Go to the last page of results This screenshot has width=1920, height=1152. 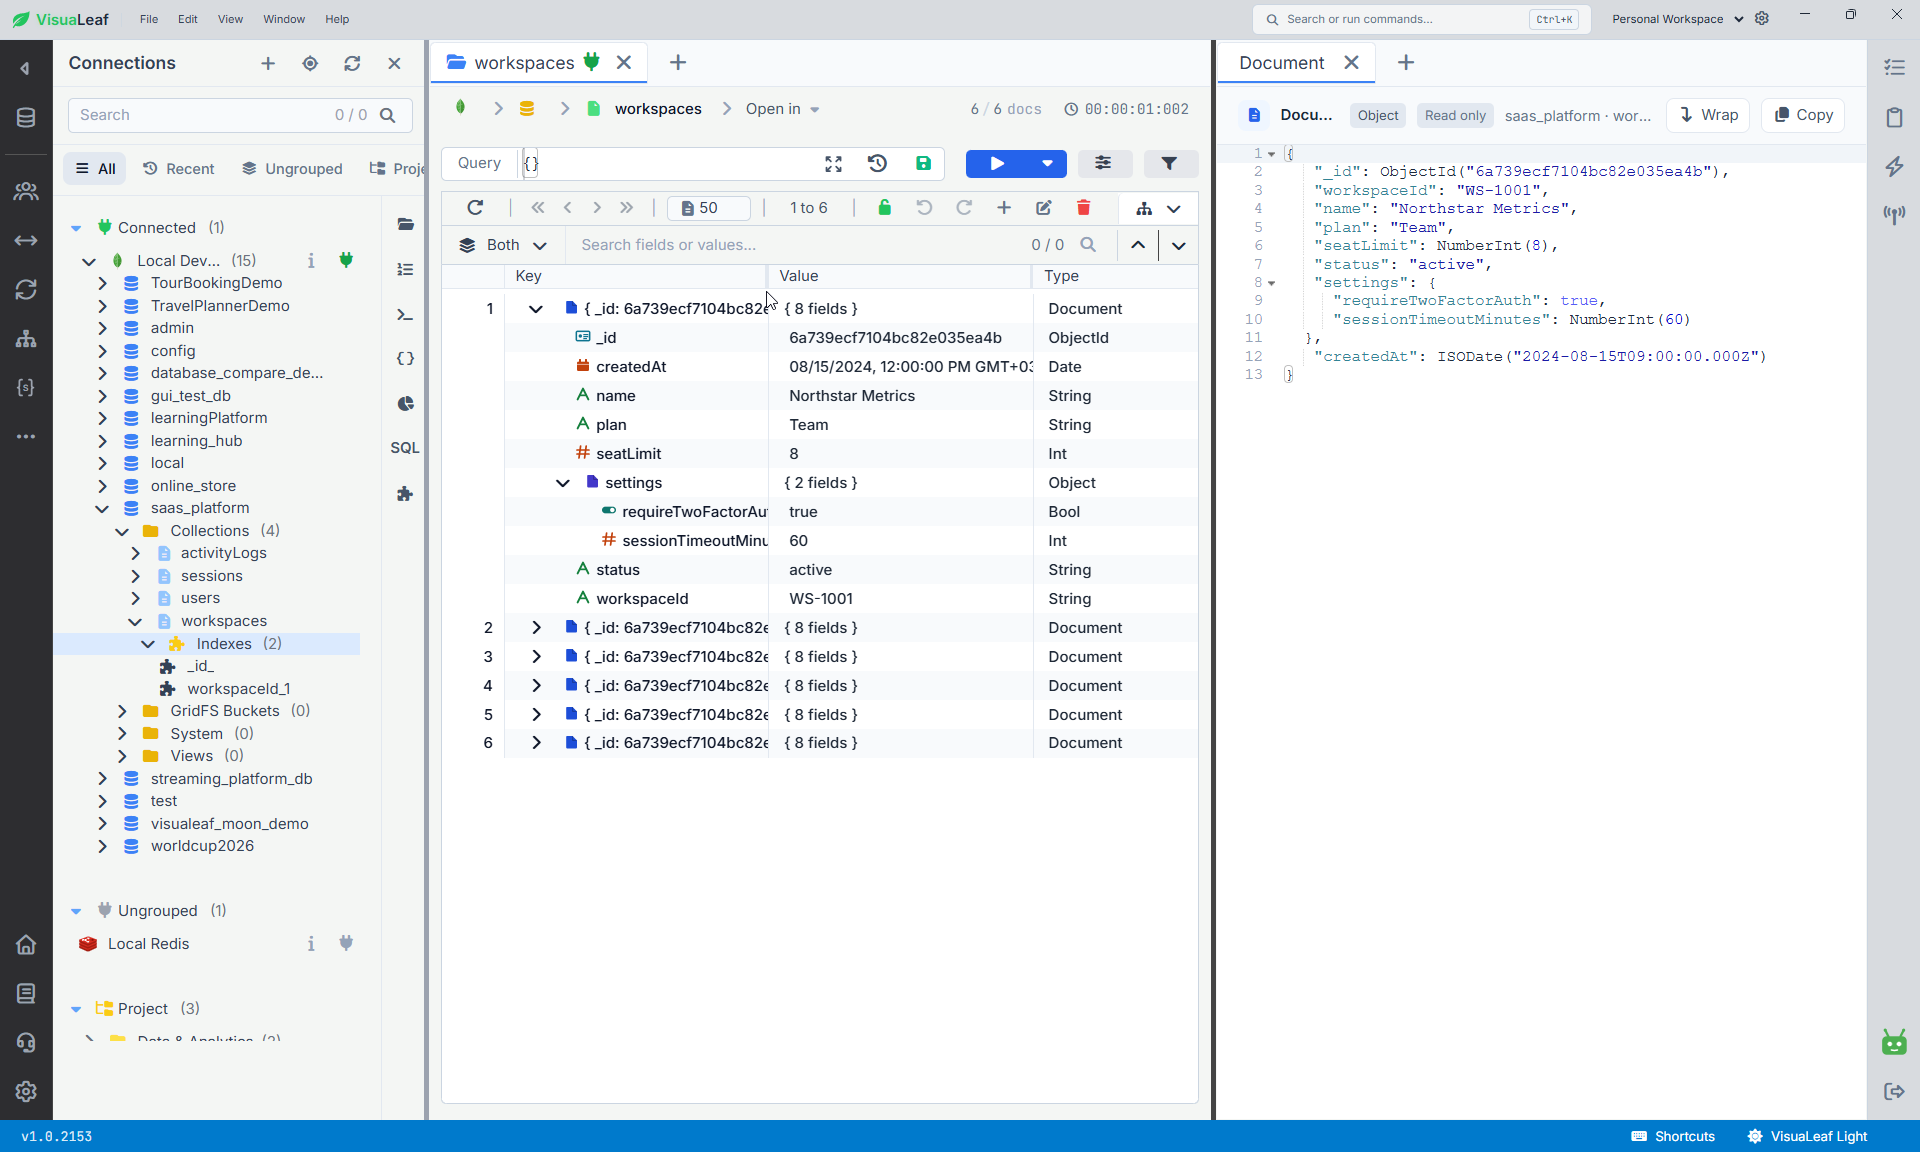pyautogui.click(x=626, y=208)
